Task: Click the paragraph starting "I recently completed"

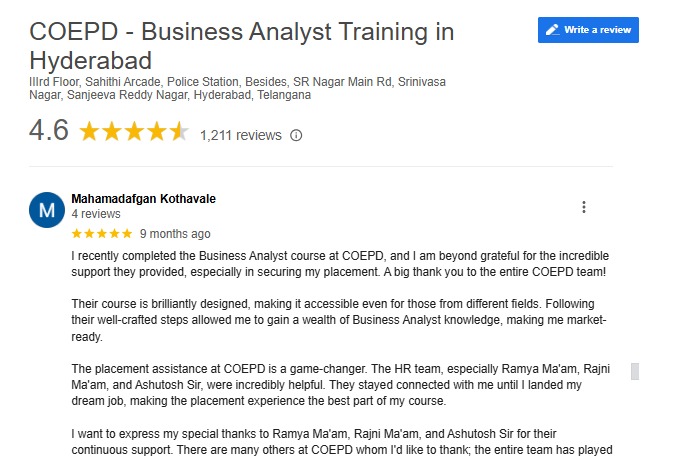Action: pos(340,263)
